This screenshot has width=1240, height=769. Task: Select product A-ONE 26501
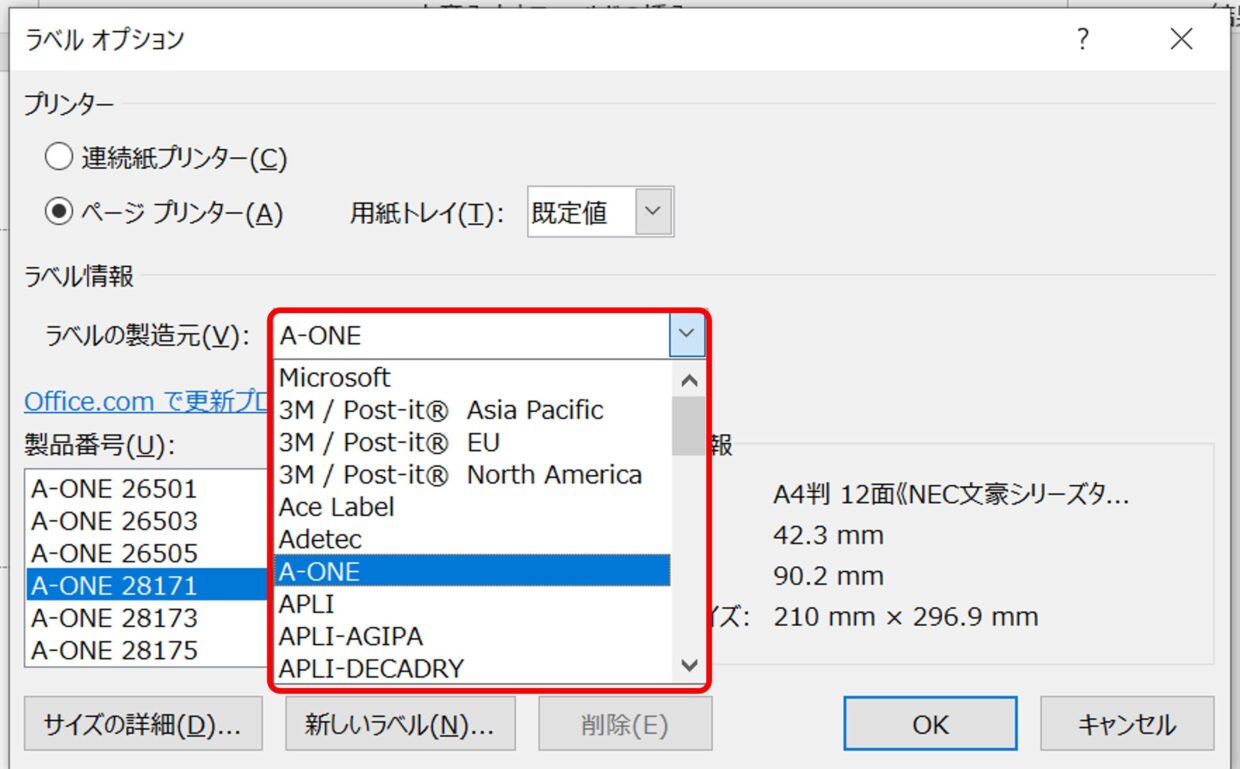pyautogui.click(x=146, y=488)
